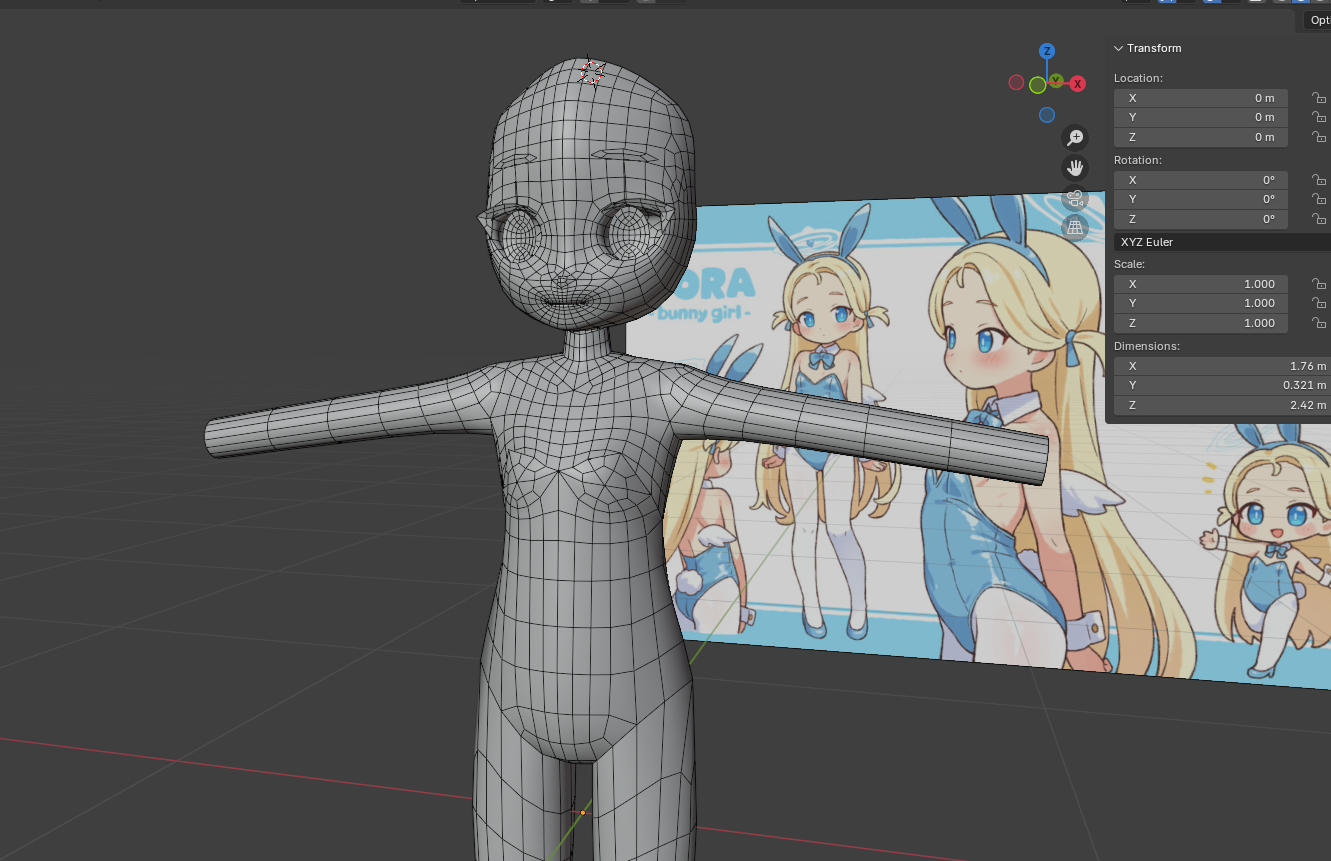Lock the Scale Y value

coord(1319,303)
